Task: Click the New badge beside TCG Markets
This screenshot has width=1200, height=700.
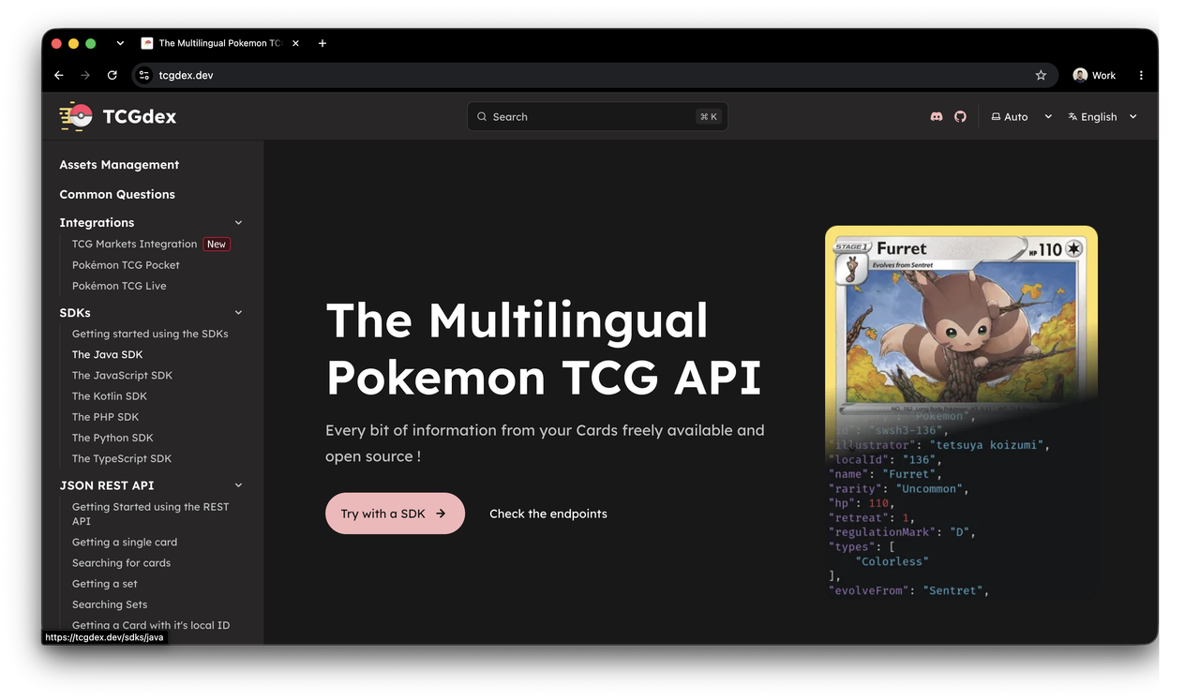Action: click(x=216, y=244)
